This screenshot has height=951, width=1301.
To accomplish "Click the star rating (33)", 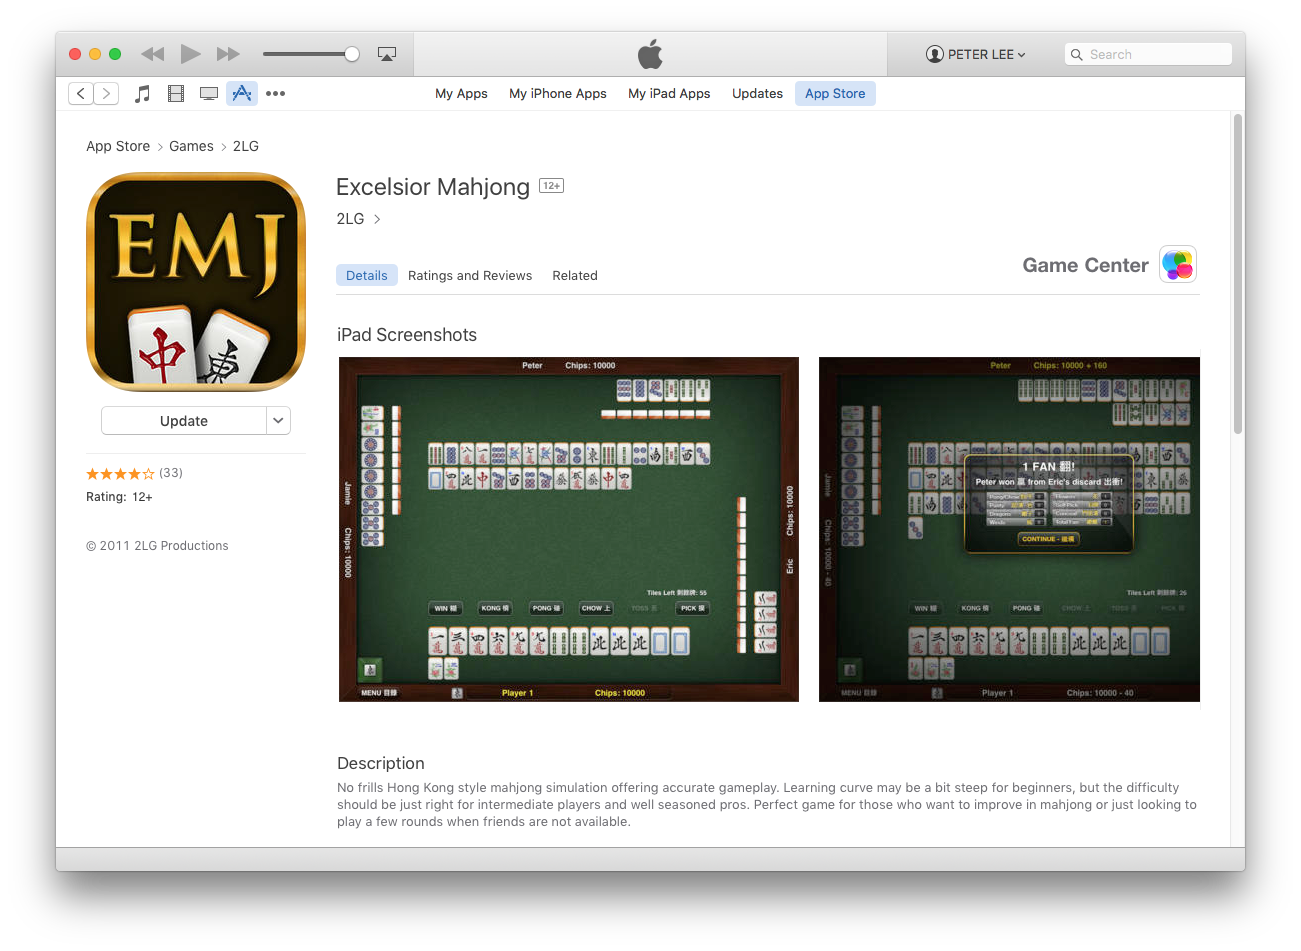I will click(134, 473).
